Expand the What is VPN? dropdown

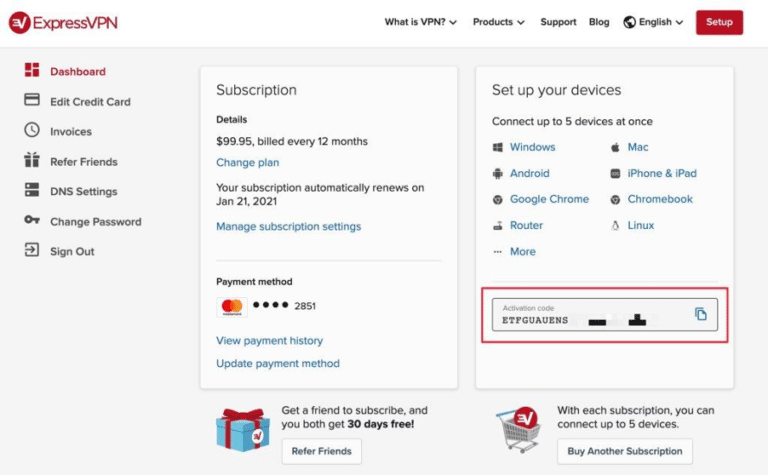click(x=420, y=22)
